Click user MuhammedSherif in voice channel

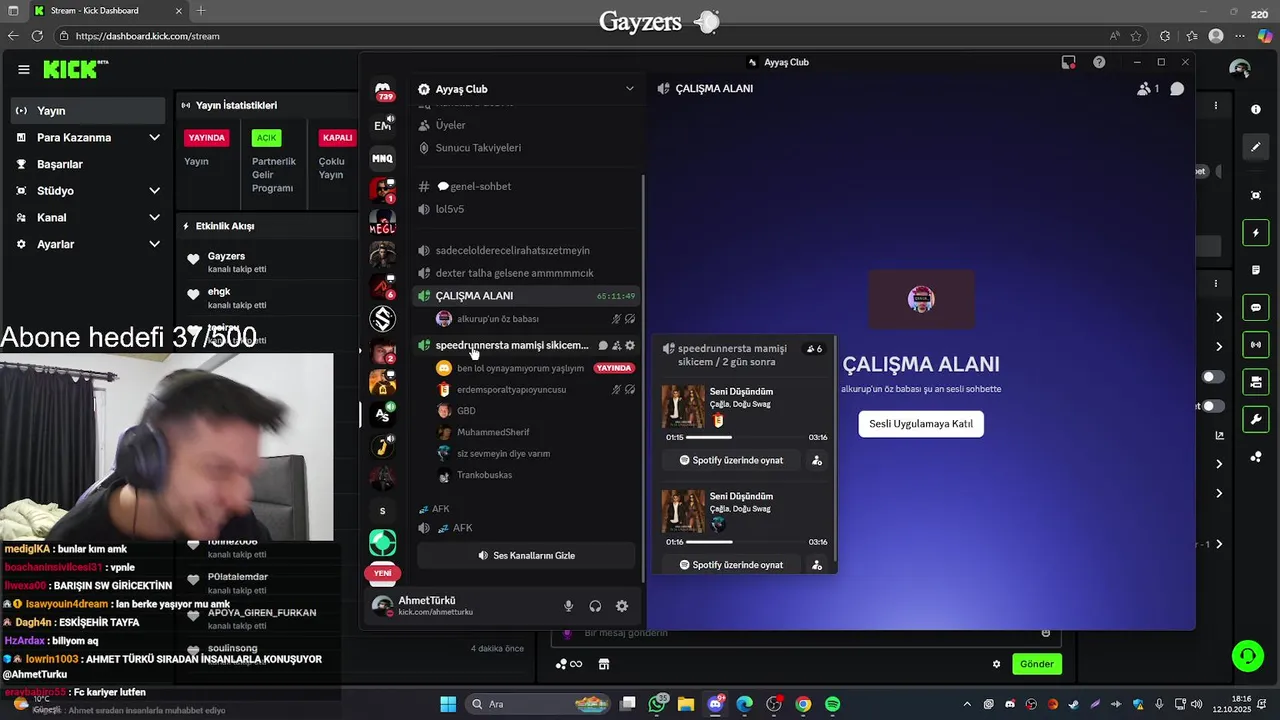click(493, 432)
